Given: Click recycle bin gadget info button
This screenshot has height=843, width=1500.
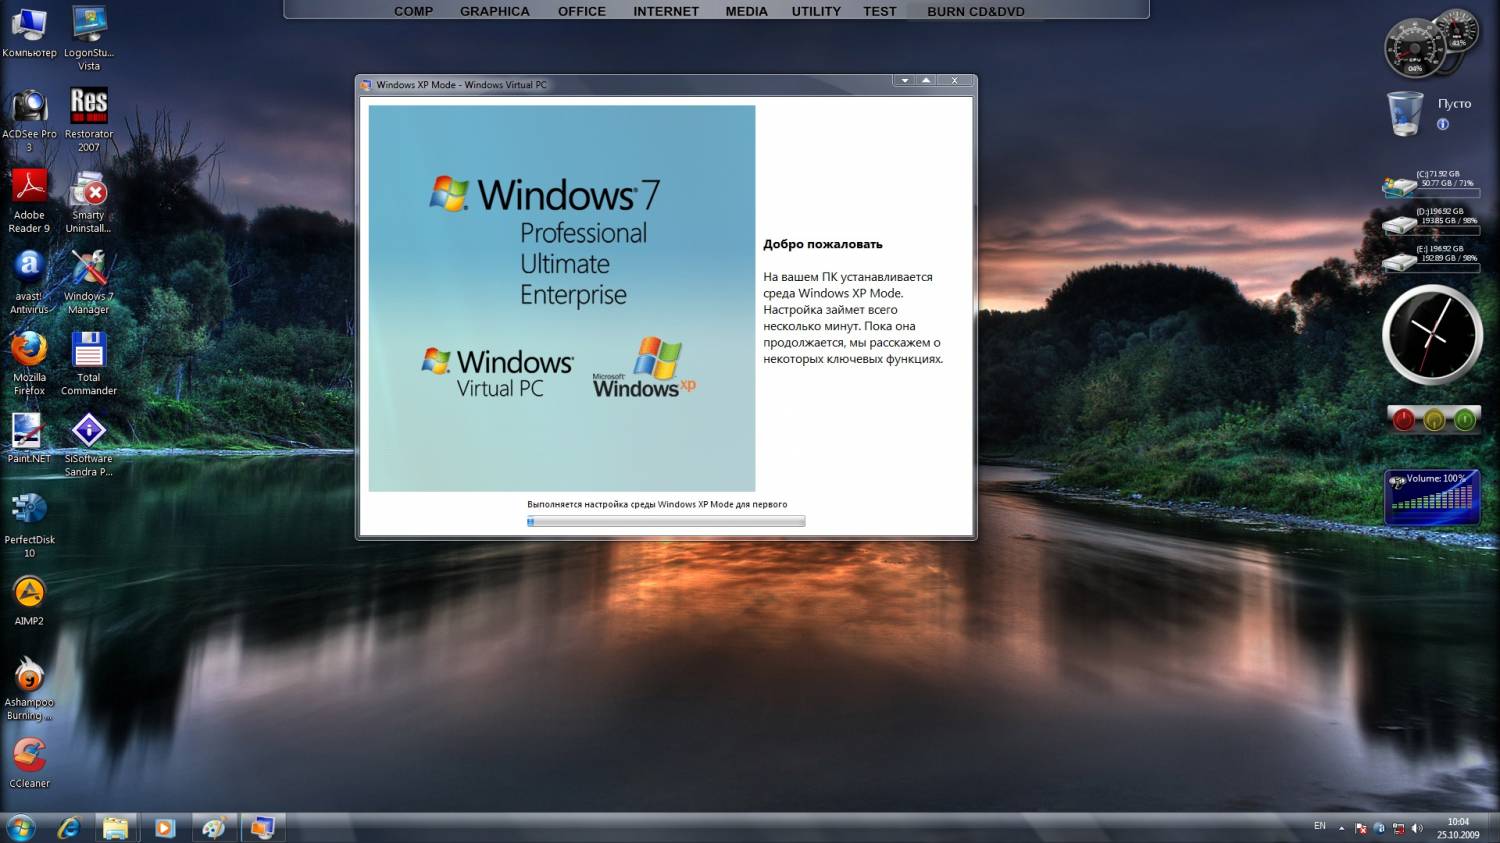Looking at the screenshot, I should [1442, 125].
